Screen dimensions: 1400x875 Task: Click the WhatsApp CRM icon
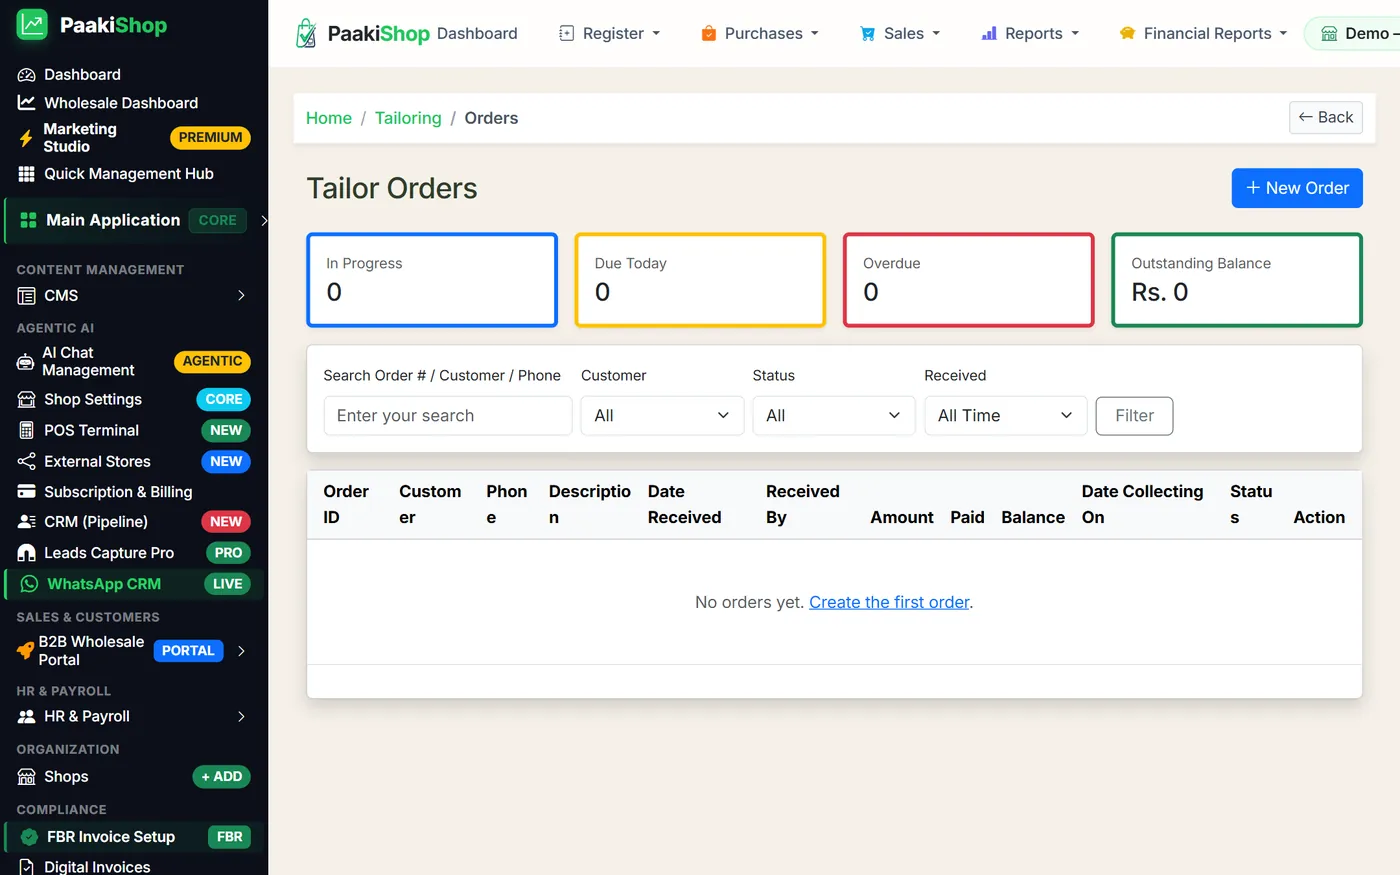[29, 584]
